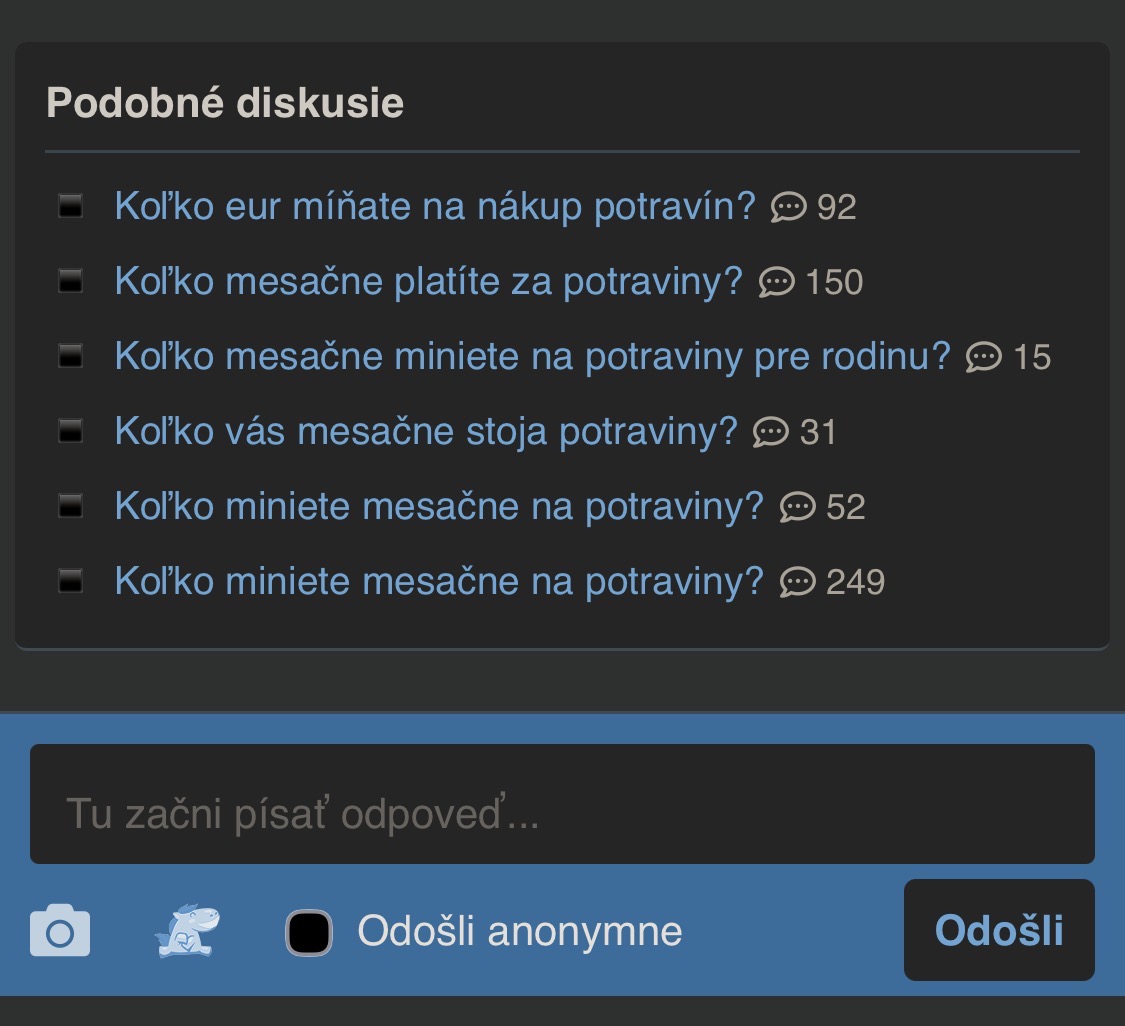1125x1026 pixels.
Task: Enable the Odošli anonymne checkbox
Action: click(309, 932)
